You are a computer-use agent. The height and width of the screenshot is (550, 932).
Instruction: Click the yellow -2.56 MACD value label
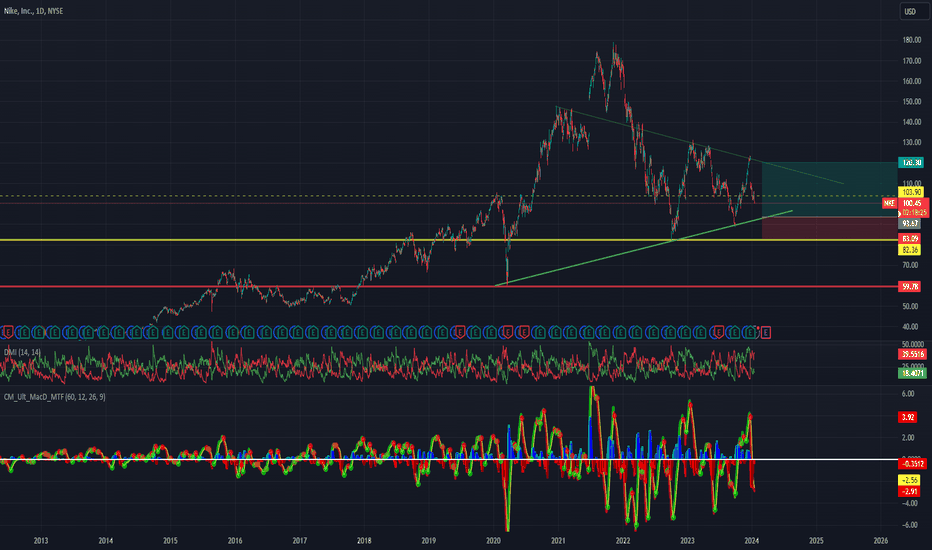click(x=909, y=480)
